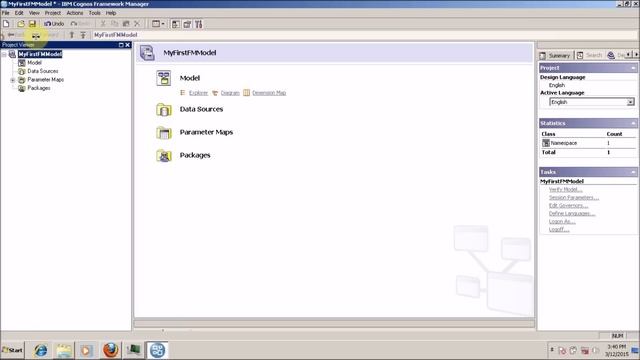Click the large Model icon in main pane

coord(164,78)
